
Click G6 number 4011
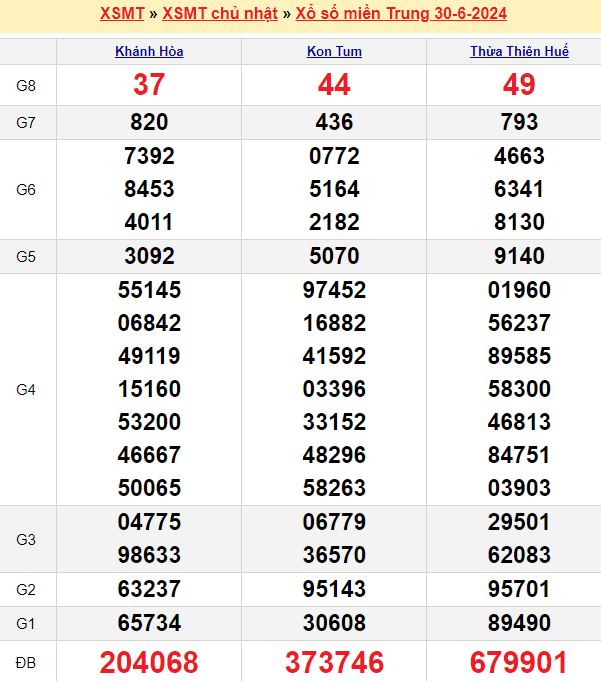[x=149, y=222]
